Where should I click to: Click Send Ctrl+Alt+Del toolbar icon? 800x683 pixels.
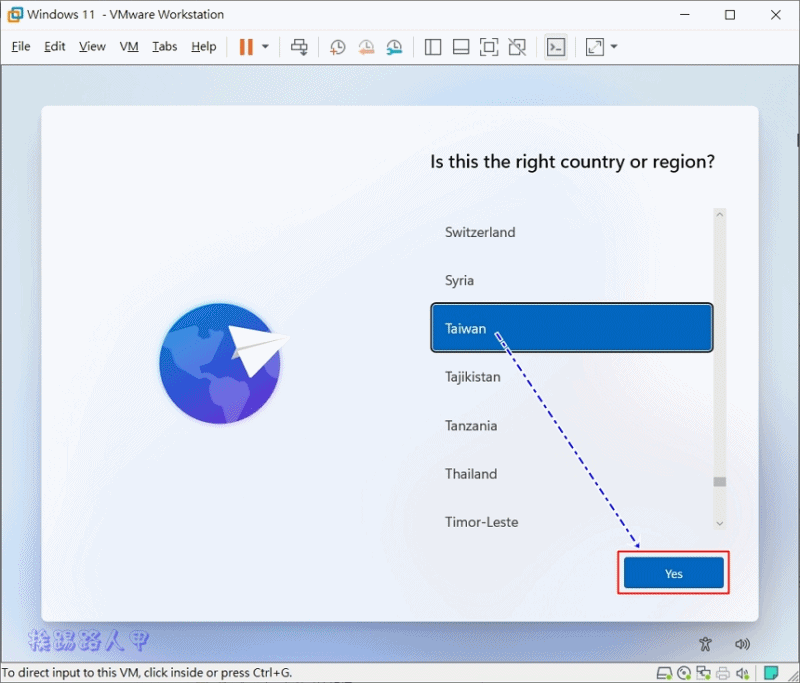(x=299, y=47)
